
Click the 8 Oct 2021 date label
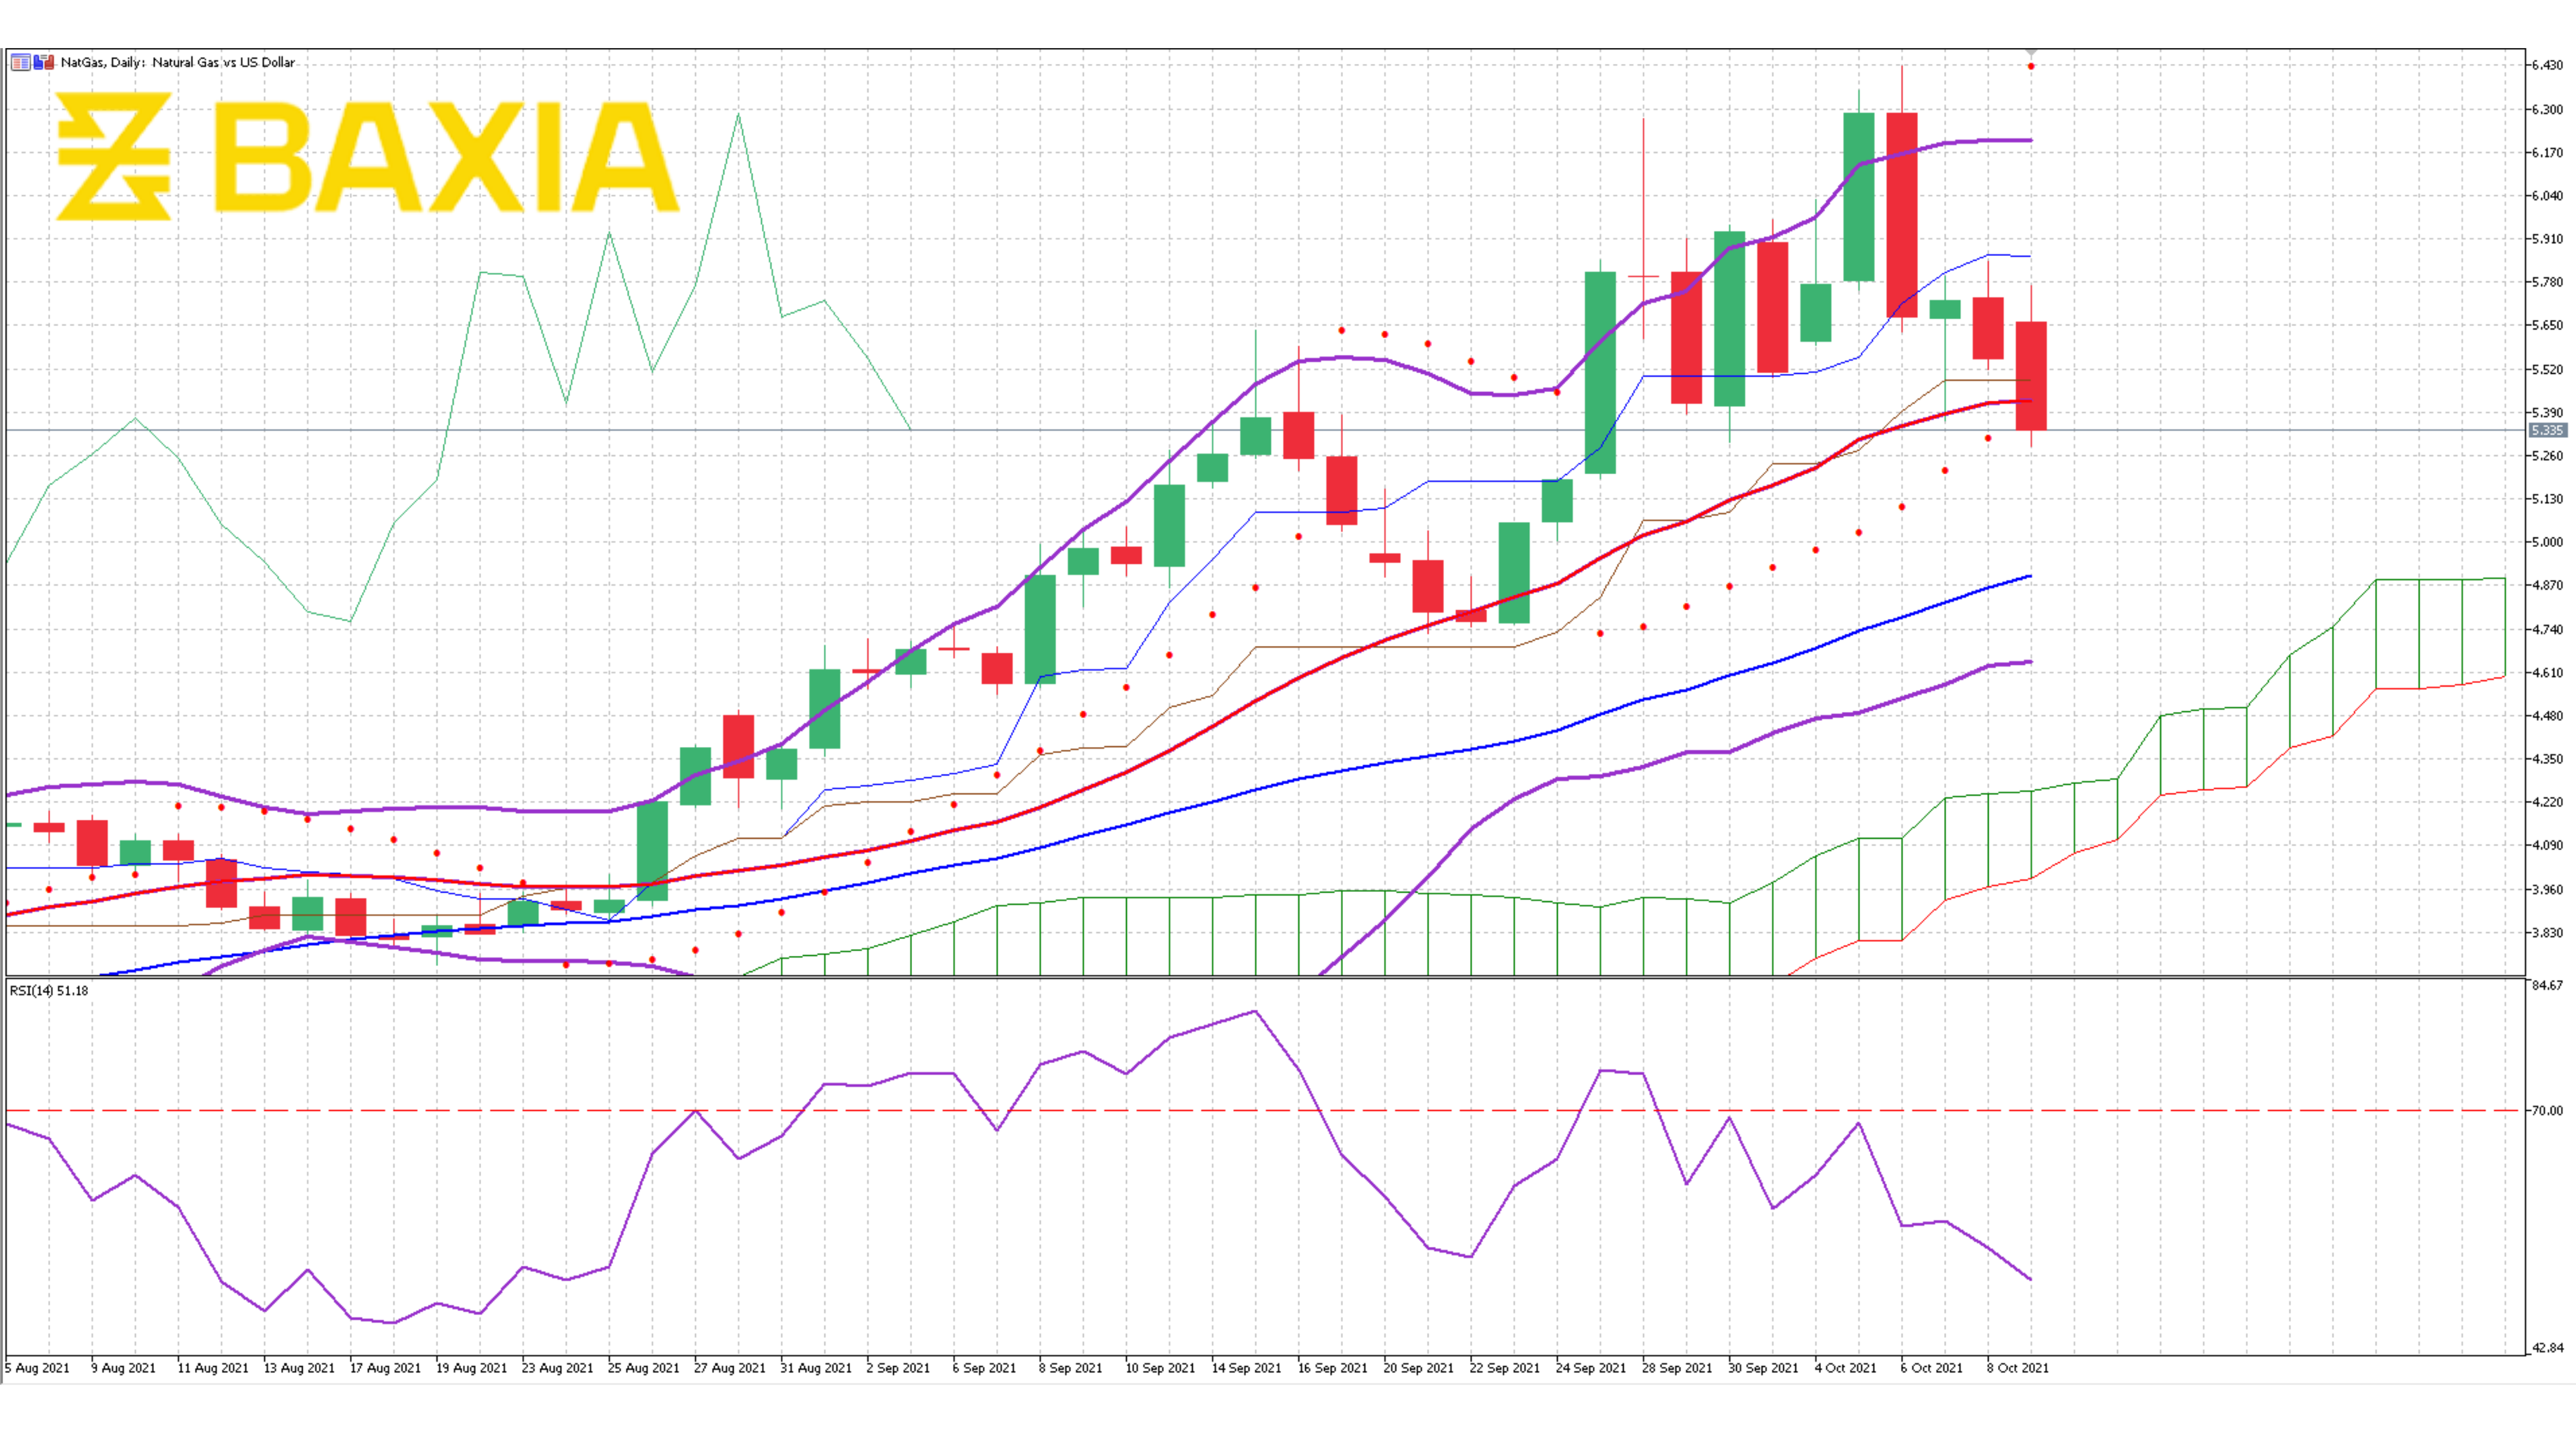point(2017,1367)
